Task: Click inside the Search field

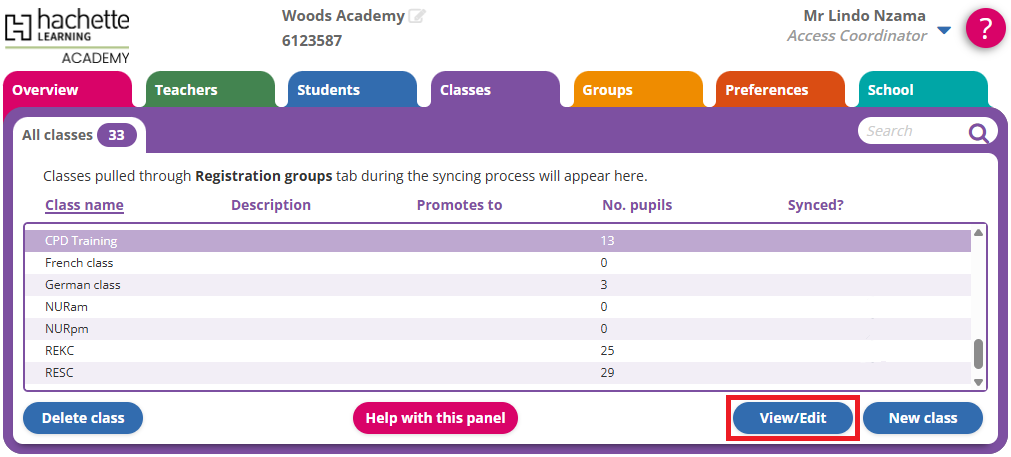Action: pyautogui.click(x=910, y=131)
